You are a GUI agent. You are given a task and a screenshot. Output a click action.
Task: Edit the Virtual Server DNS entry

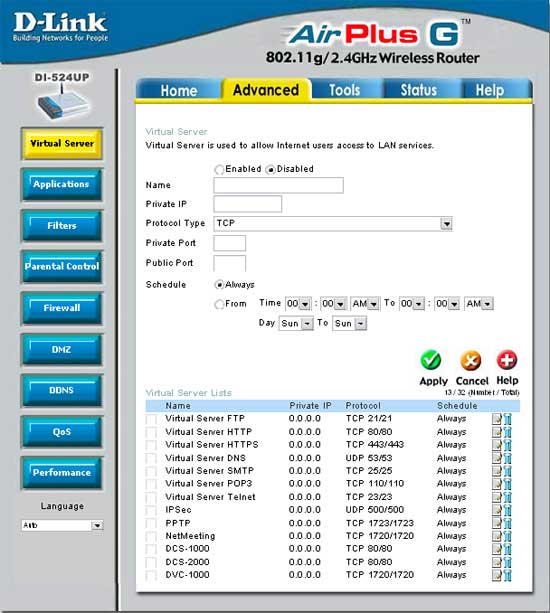pos(496,458)
